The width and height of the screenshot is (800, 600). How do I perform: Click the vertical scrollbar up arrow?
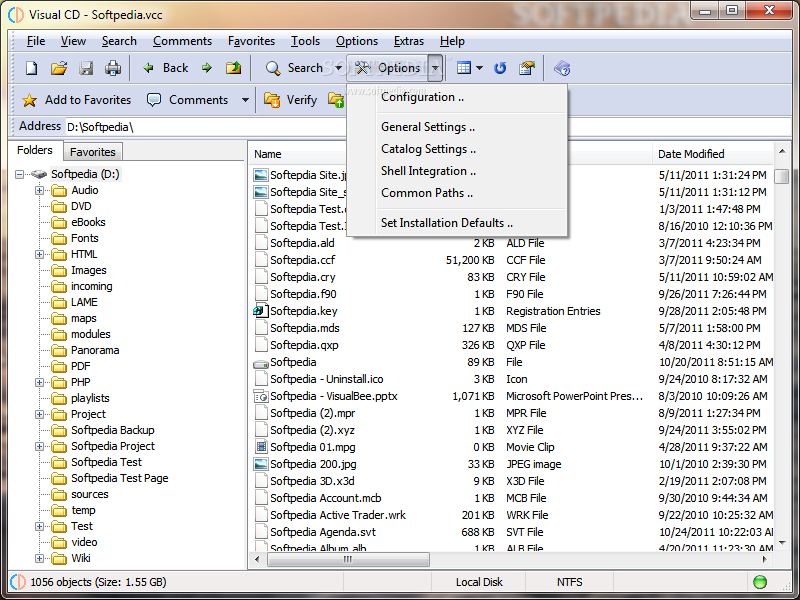782,152
